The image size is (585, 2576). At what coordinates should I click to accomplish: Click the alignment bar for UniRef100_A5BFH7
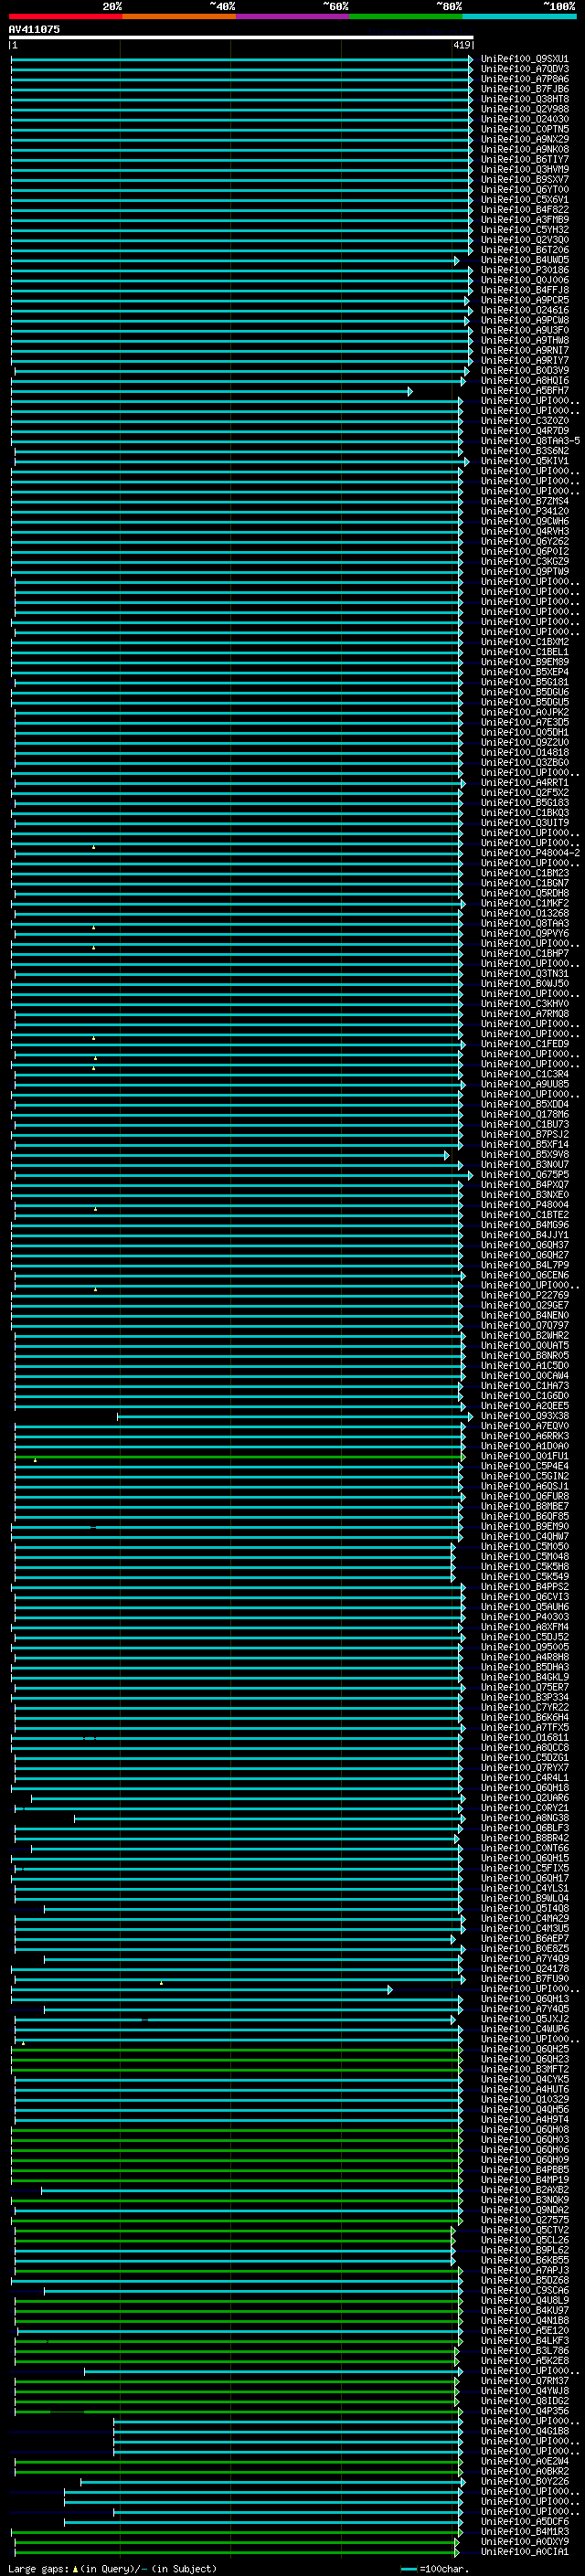pyautogui.click(x=211, y=391)
